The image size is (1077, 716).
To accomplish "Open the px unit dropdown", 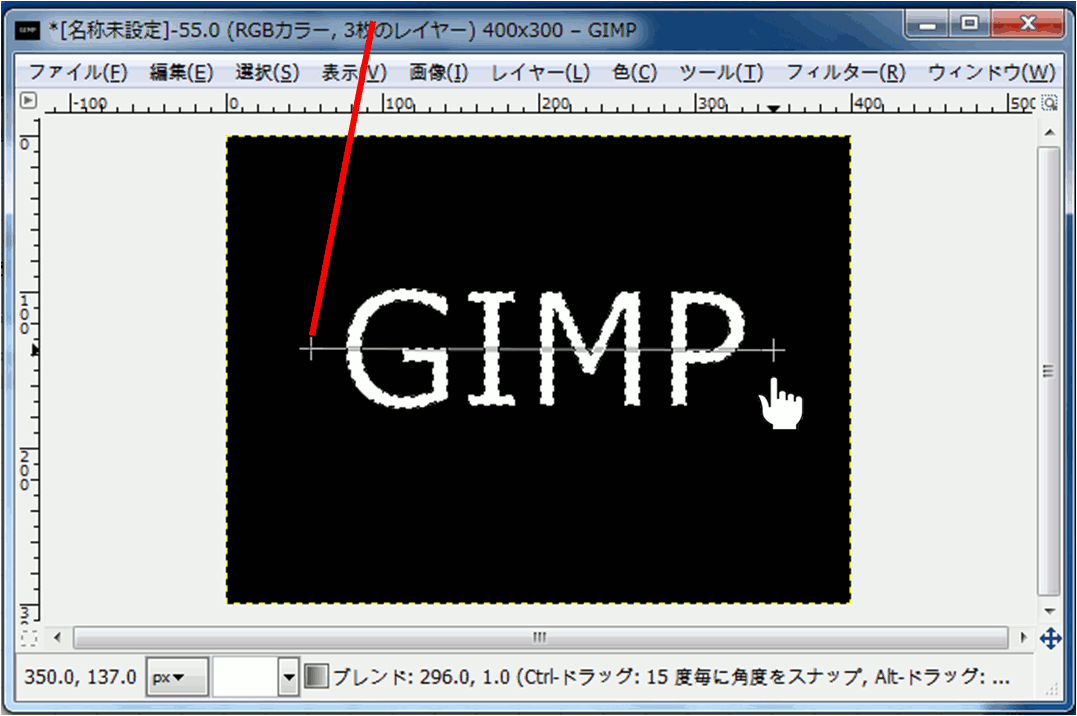I will click(176, 677).
